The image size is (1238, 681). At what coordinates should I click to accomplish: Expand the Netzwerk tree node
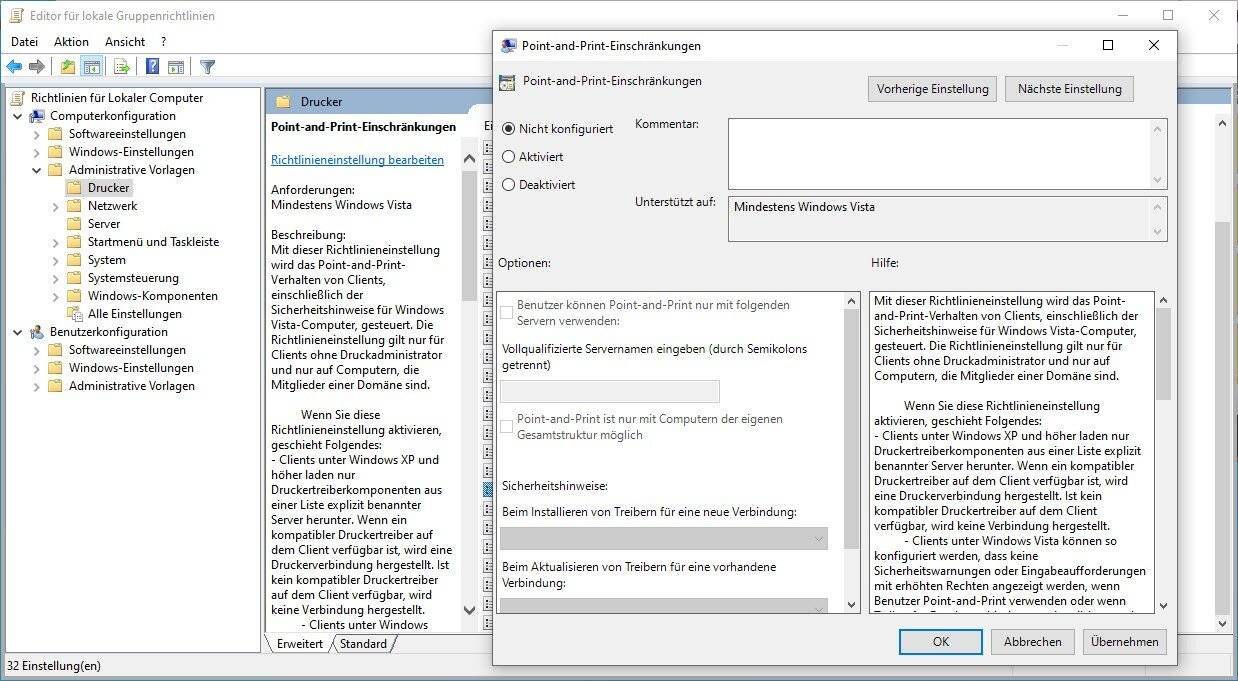tap(56, 206)
